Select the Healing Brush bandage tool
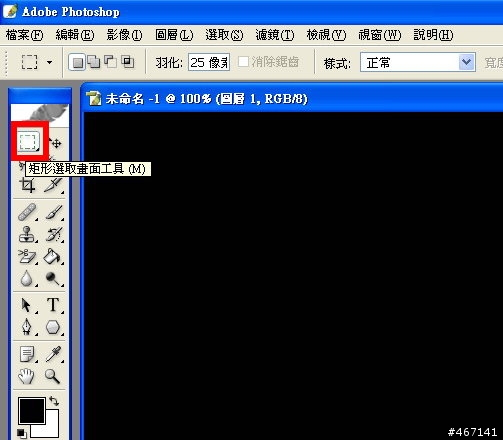503x440 pixels. pyautogui.click(x=27, y=212)
